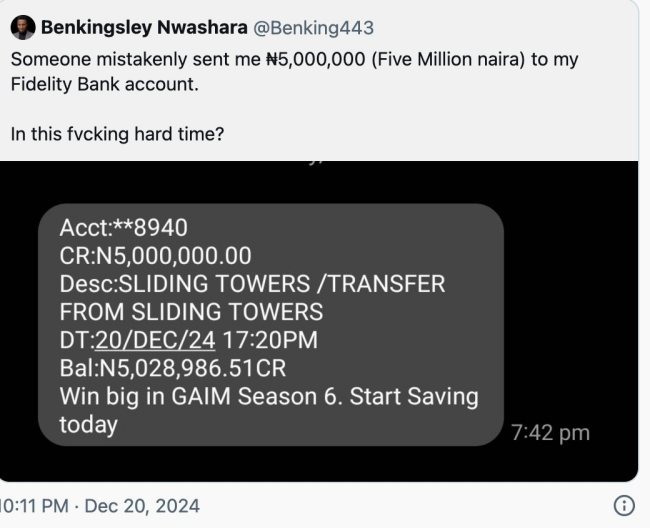This screenshot has height=528, width=650.
Task: Open the tweet info icon
Action: [x=623, y=504]
